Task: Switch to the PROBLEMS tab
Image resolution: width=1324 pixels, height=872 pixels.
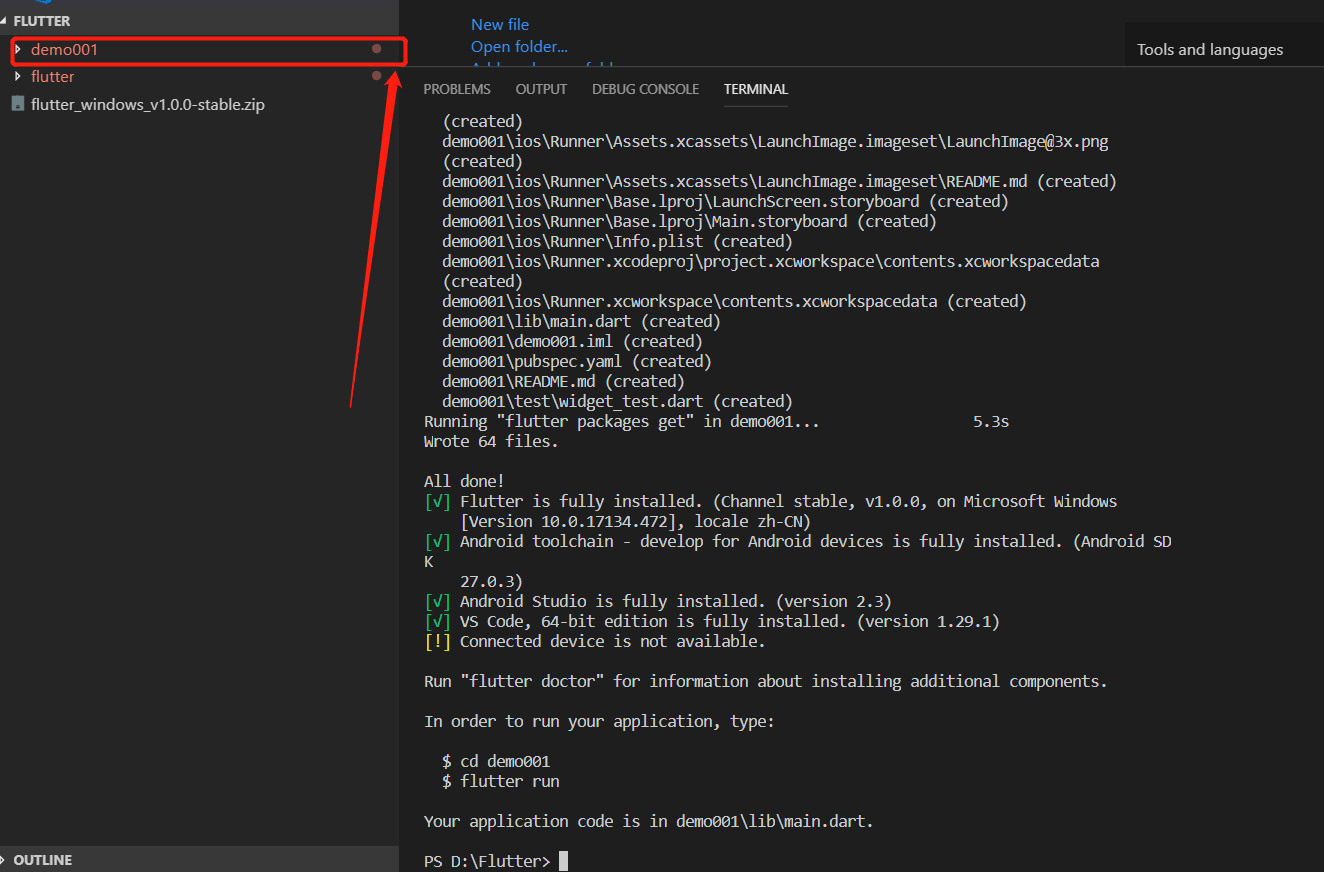Action: point(457,89)
